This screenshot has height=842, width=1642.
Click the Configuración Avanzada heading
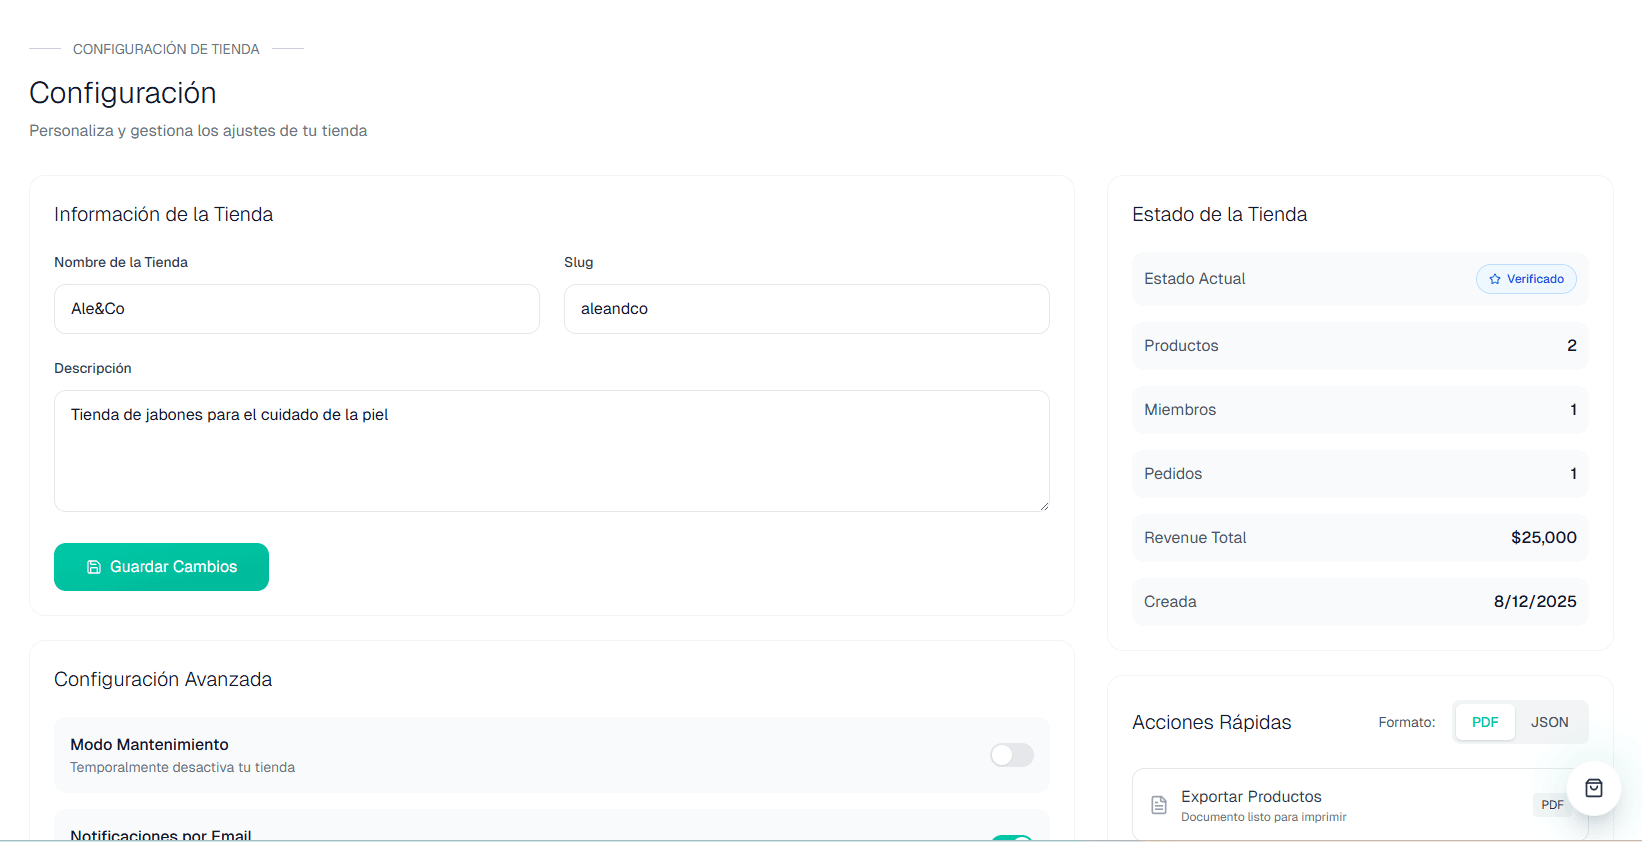[x=163, y=679]
